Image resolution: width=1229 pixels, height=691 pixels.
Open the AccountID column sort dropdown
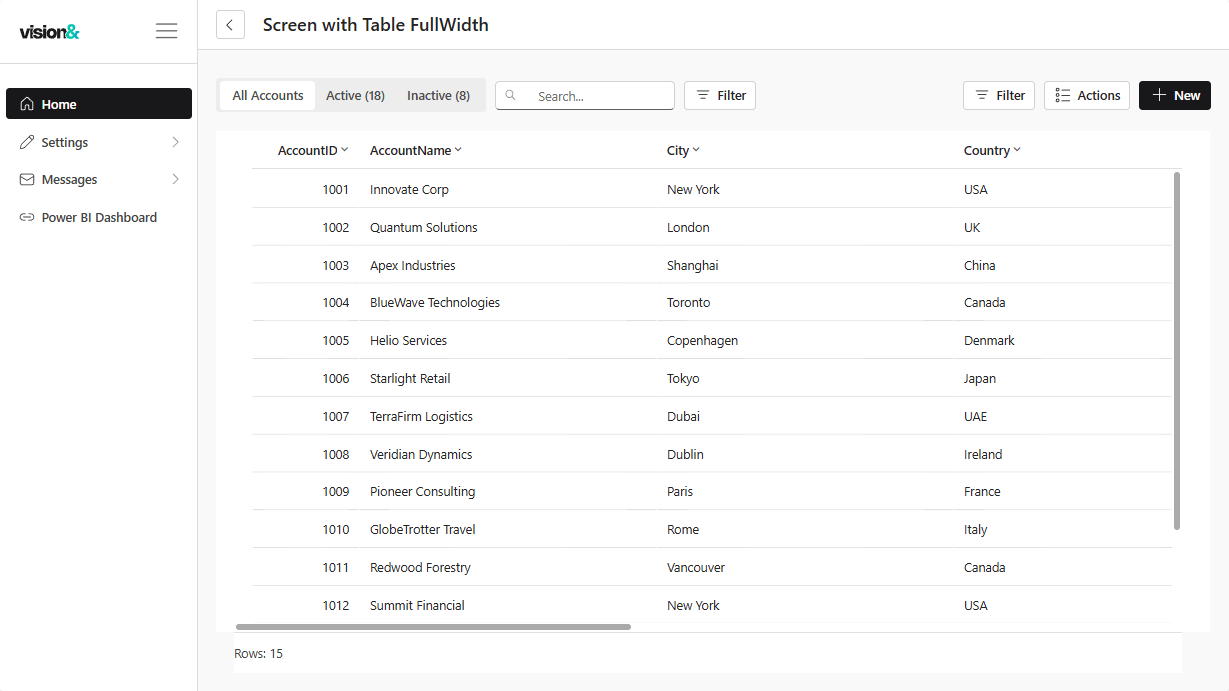344,150
